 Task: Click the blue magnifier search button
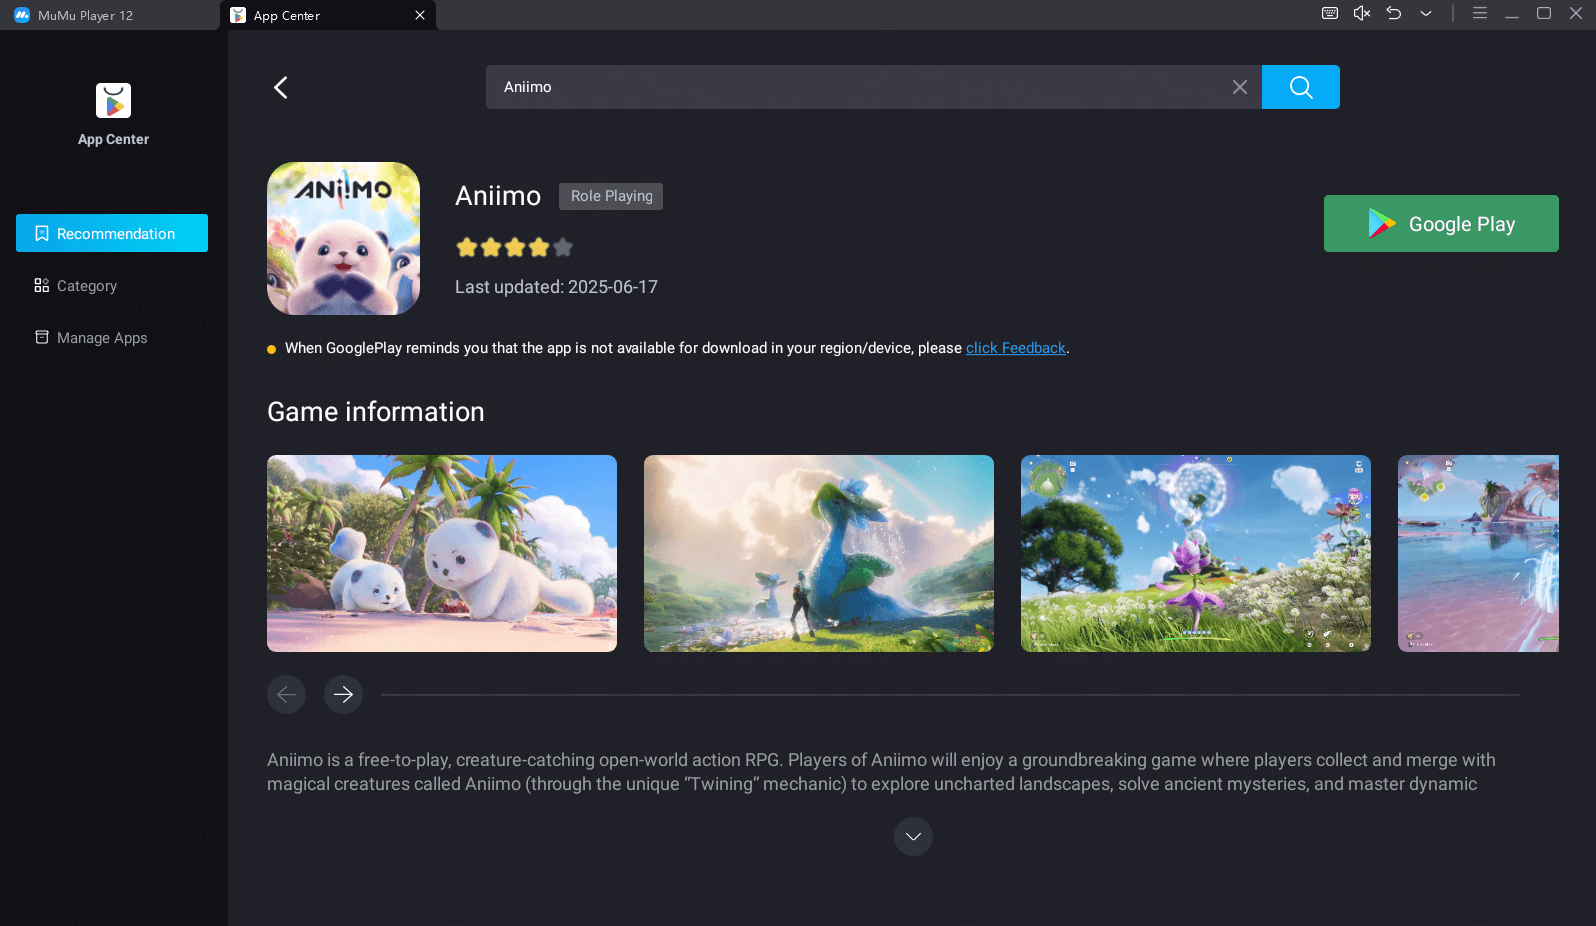[1301, 87]
